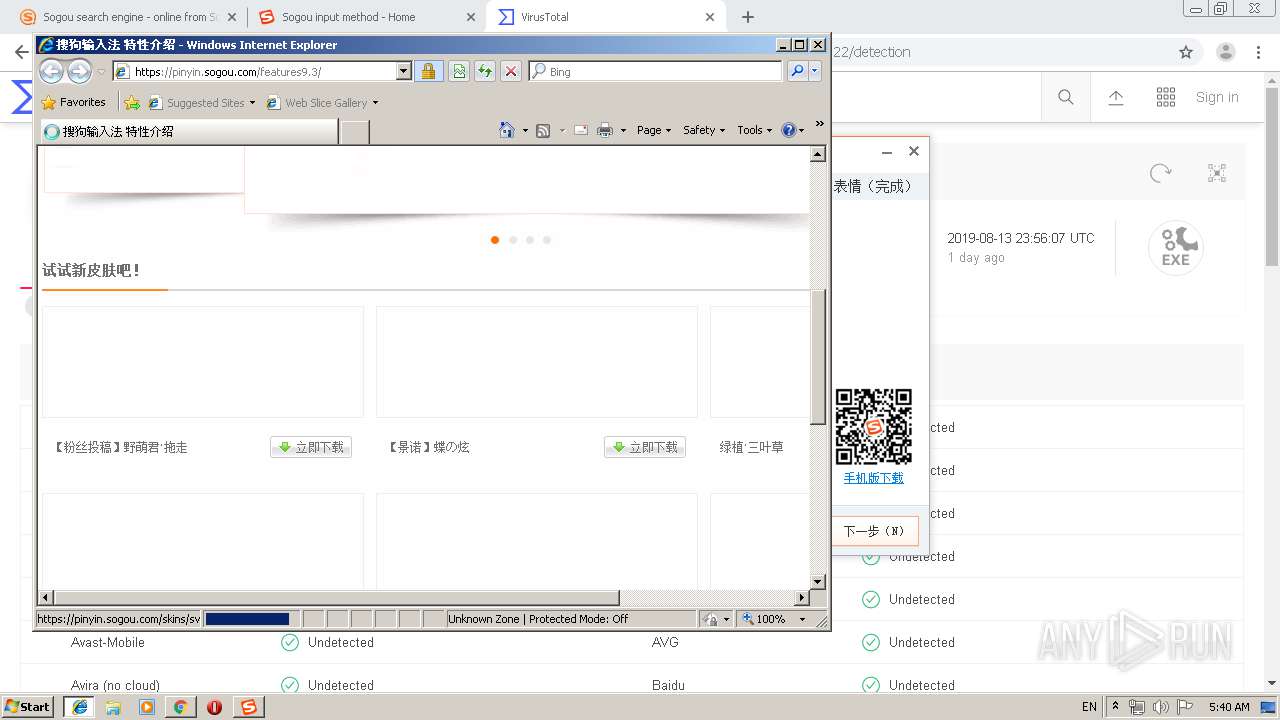The image size is (1280, 720).
Task: Select the fourth carousel dot
Action: [x=547, y=240]
